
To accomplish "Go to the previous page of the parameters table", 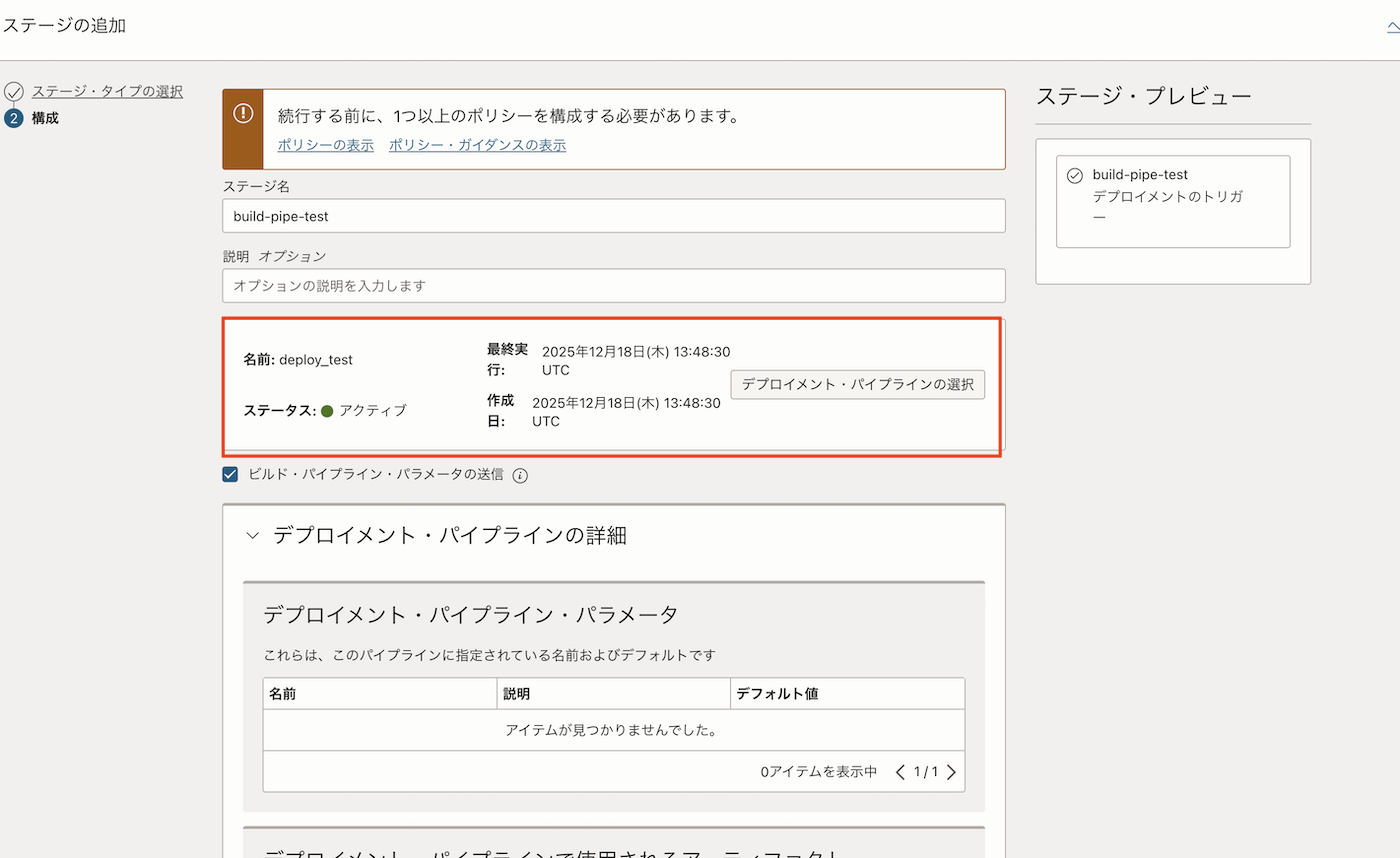I will (901, 772).
